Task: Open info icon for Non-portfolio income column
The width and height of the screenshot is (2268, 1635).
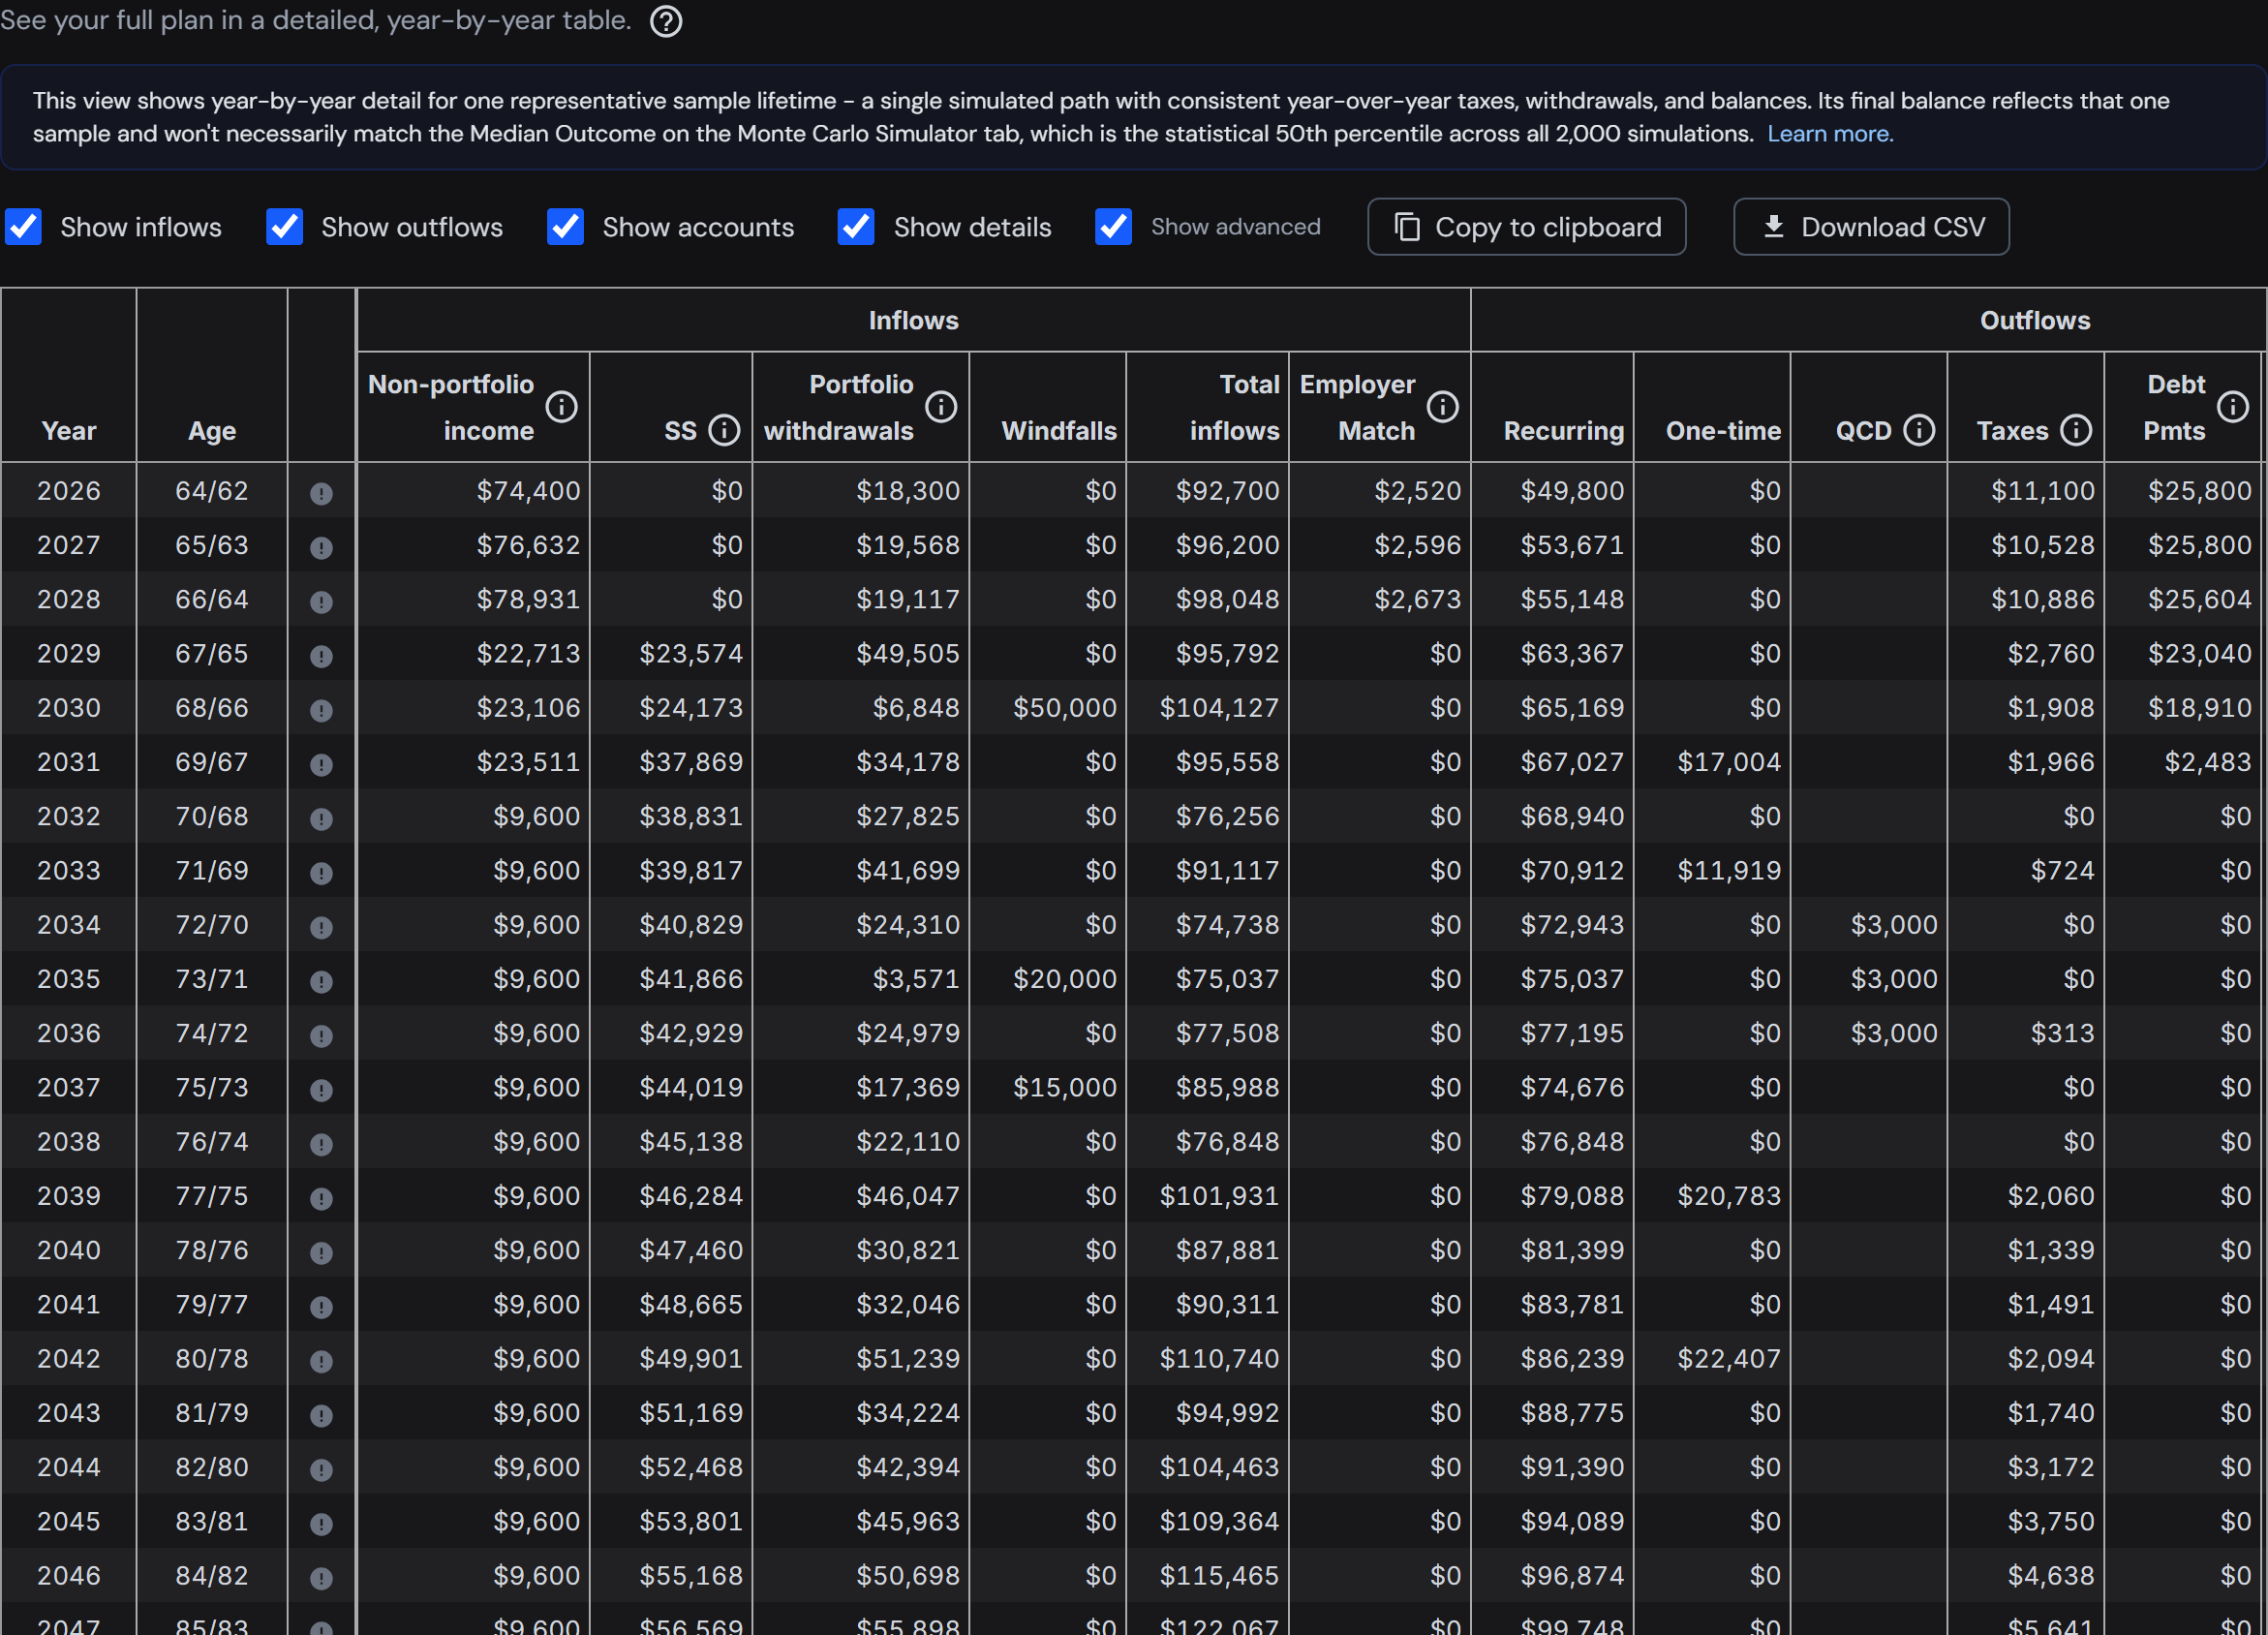Action: tap(562, 407)
